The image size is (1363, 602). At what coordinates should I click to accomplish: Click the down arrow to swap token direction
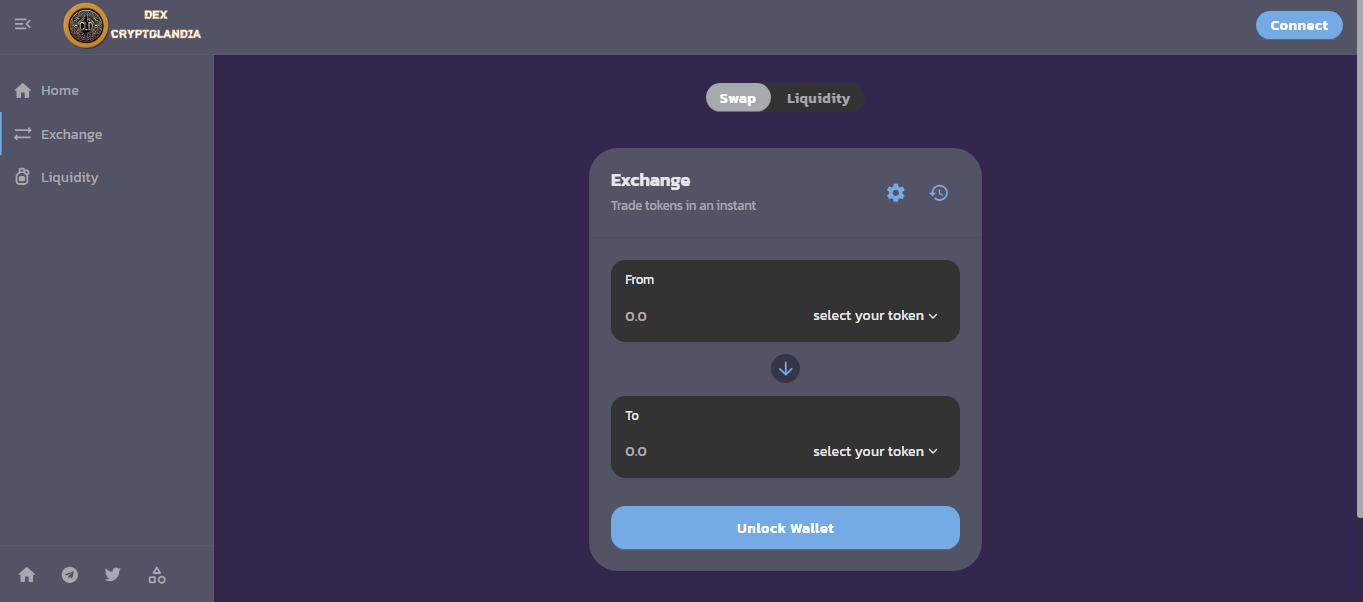pyautogui.click(x=785, y=369)
